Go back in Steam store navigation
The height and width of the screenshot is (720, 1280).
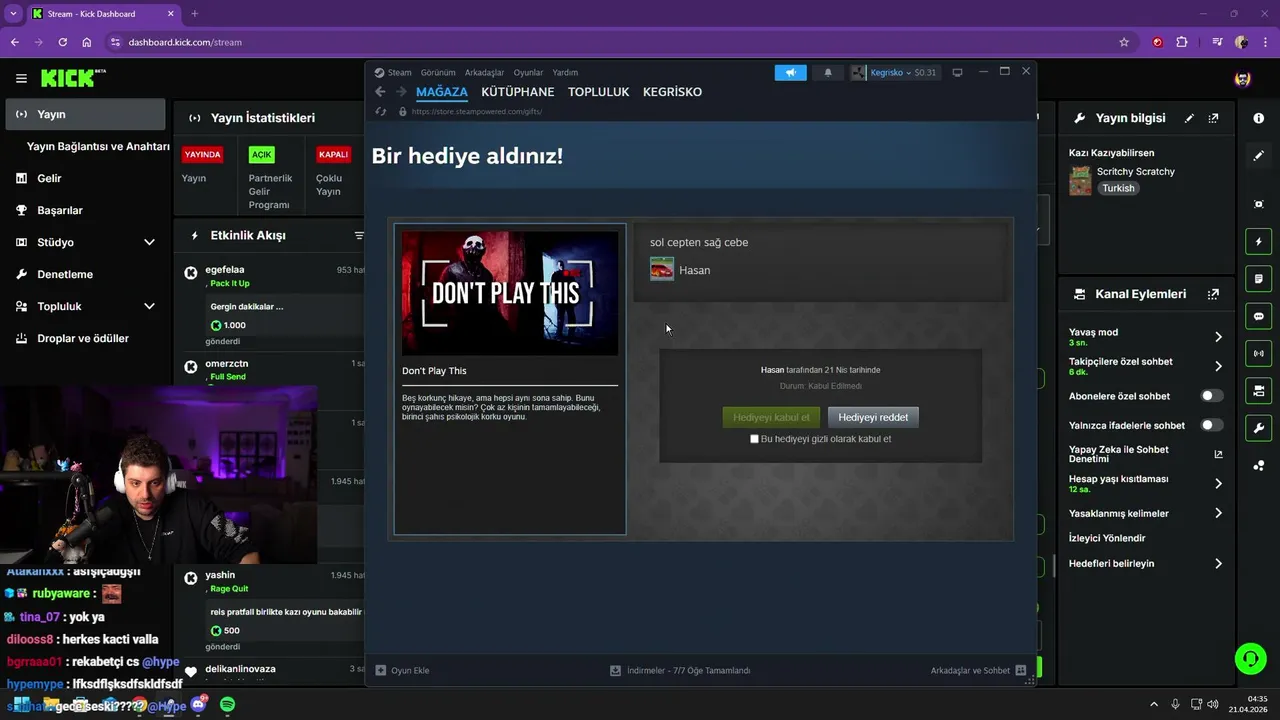click(380, 91)
